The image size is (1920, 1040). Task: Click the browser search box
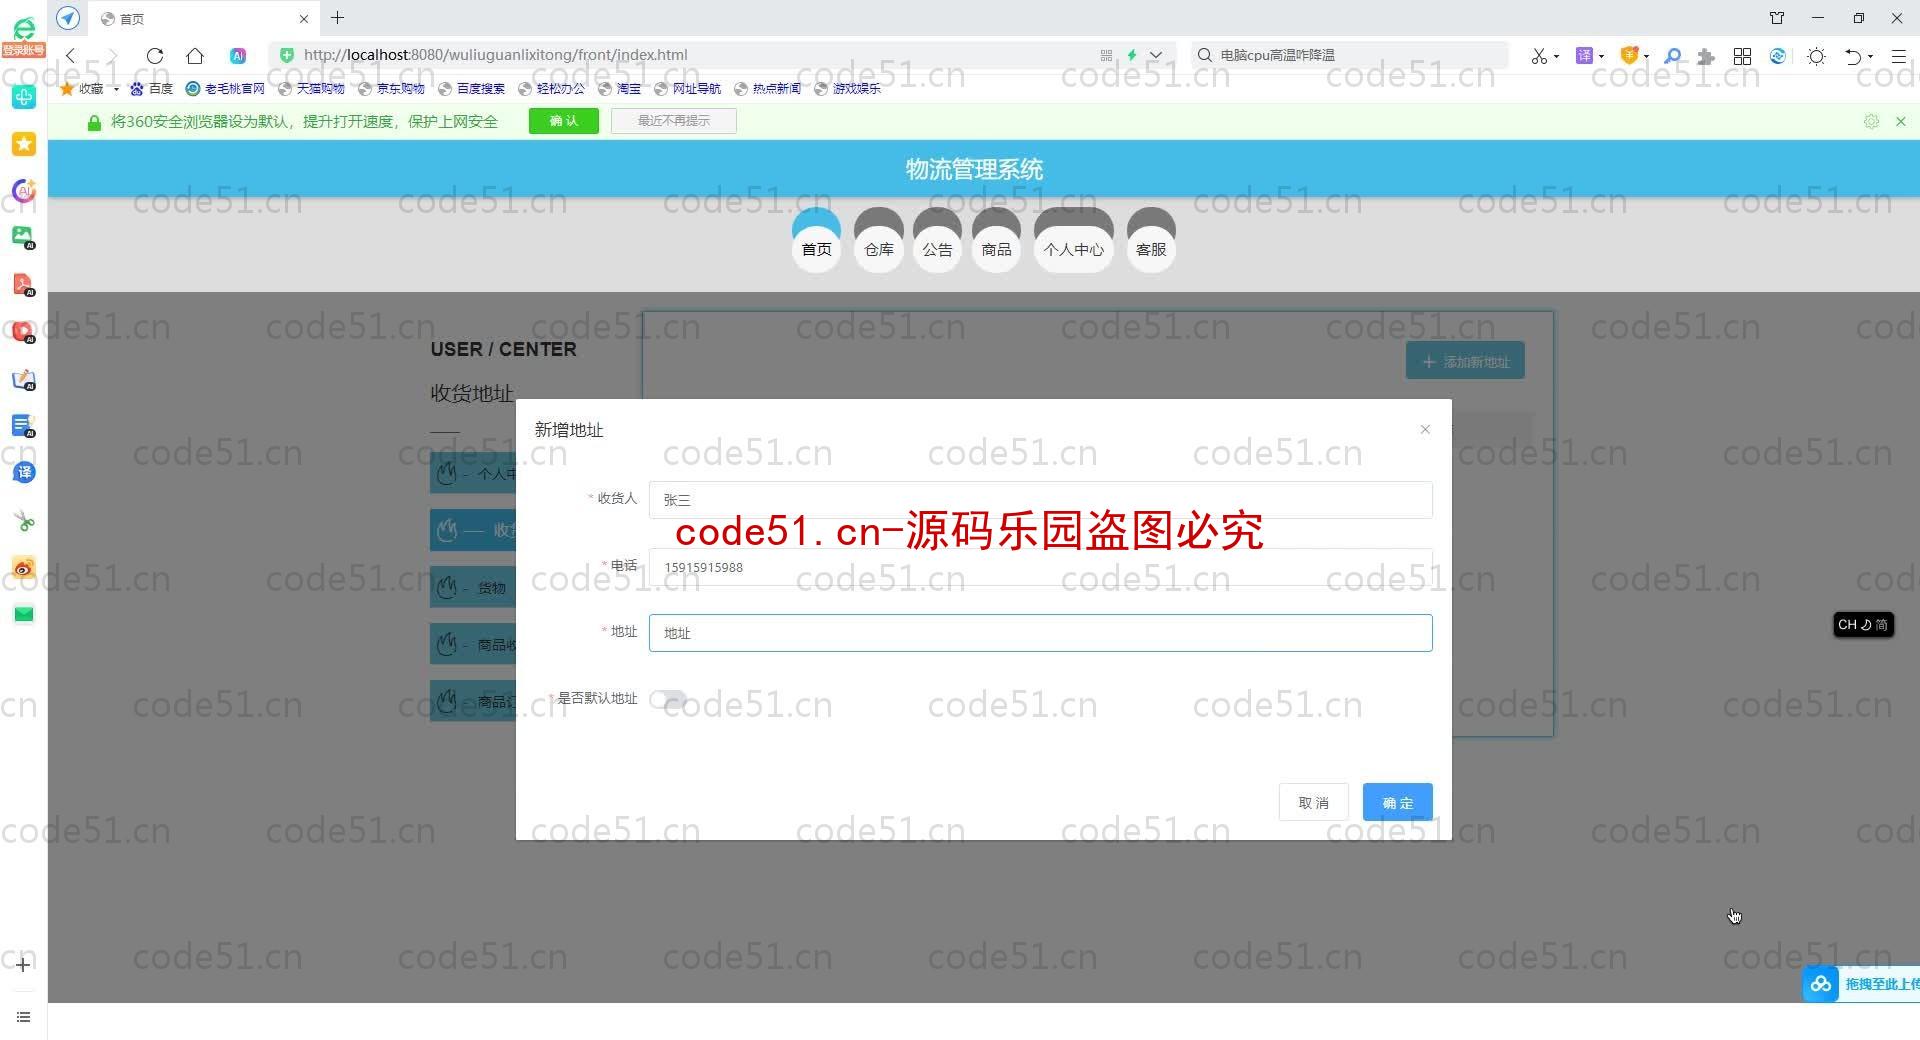[x=1350, y=56]
